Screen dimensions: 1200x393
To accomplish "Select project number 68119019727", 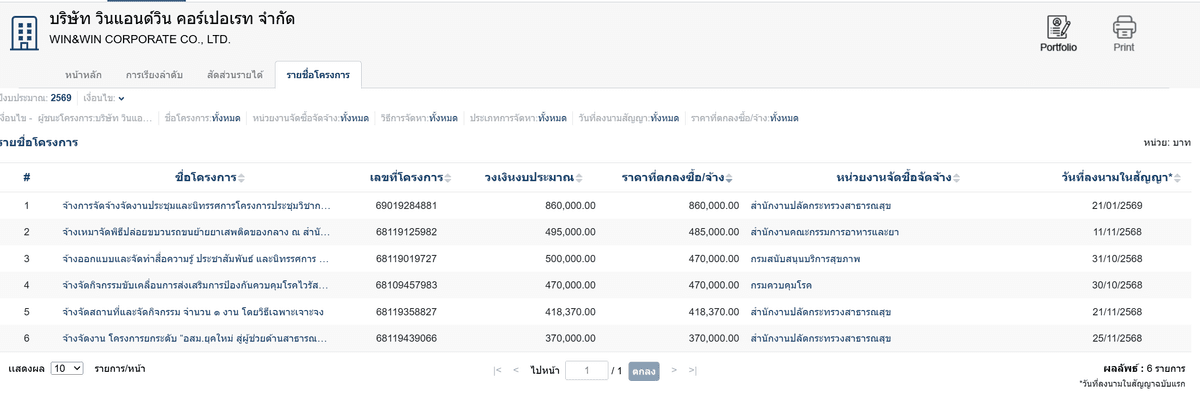I will tap(406, 258).
